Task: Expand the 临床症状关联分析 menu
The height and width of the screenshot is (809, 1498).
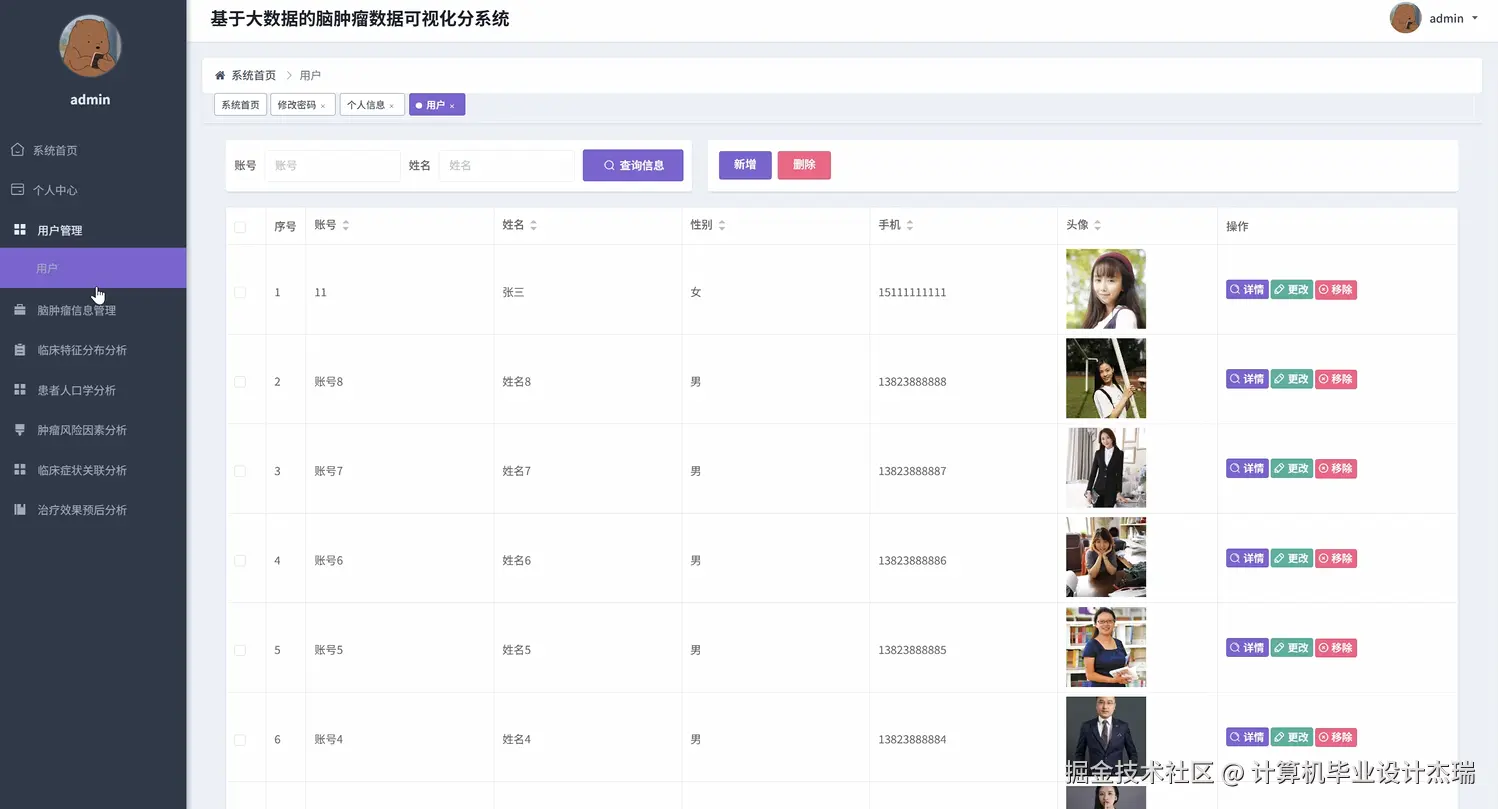Action: 93,470
